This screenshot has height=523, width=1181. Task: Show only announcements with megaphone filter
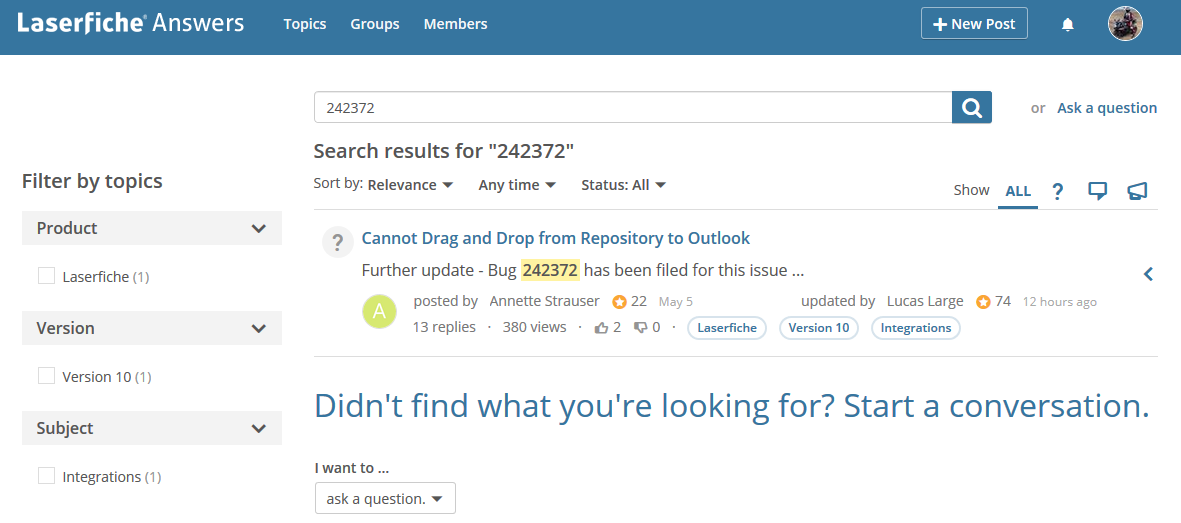click(x=1137, y=191)
